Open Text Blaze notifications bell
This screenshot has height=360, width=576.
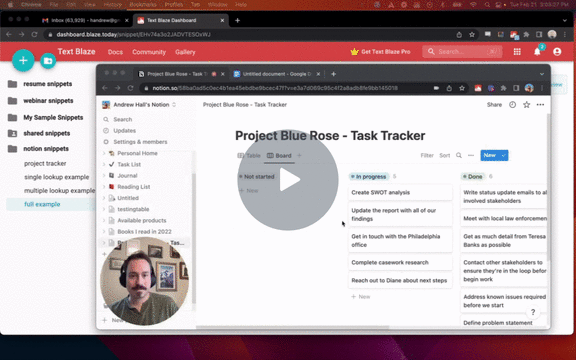(x=537, y=52)
